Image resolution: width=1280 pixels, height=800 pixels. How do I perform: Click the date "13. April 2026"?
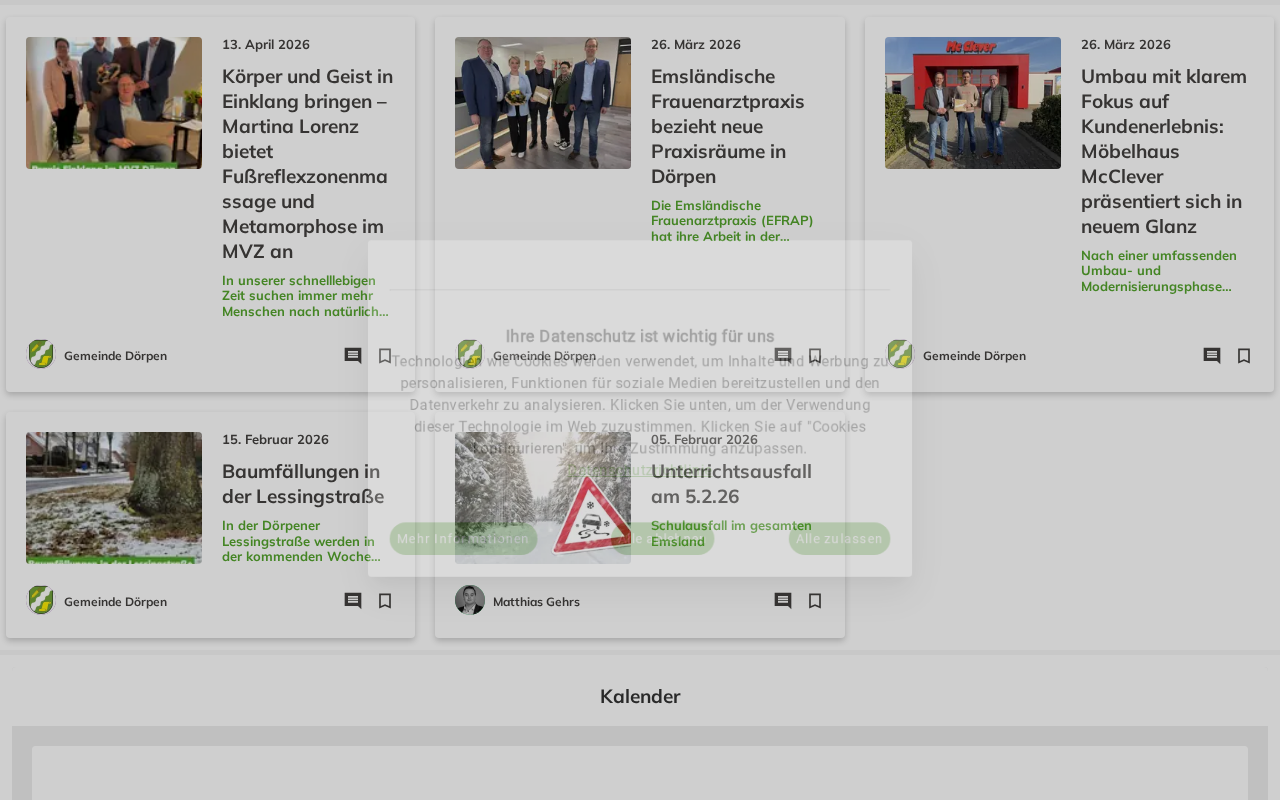pyautogui.click(x=266, y=45)
